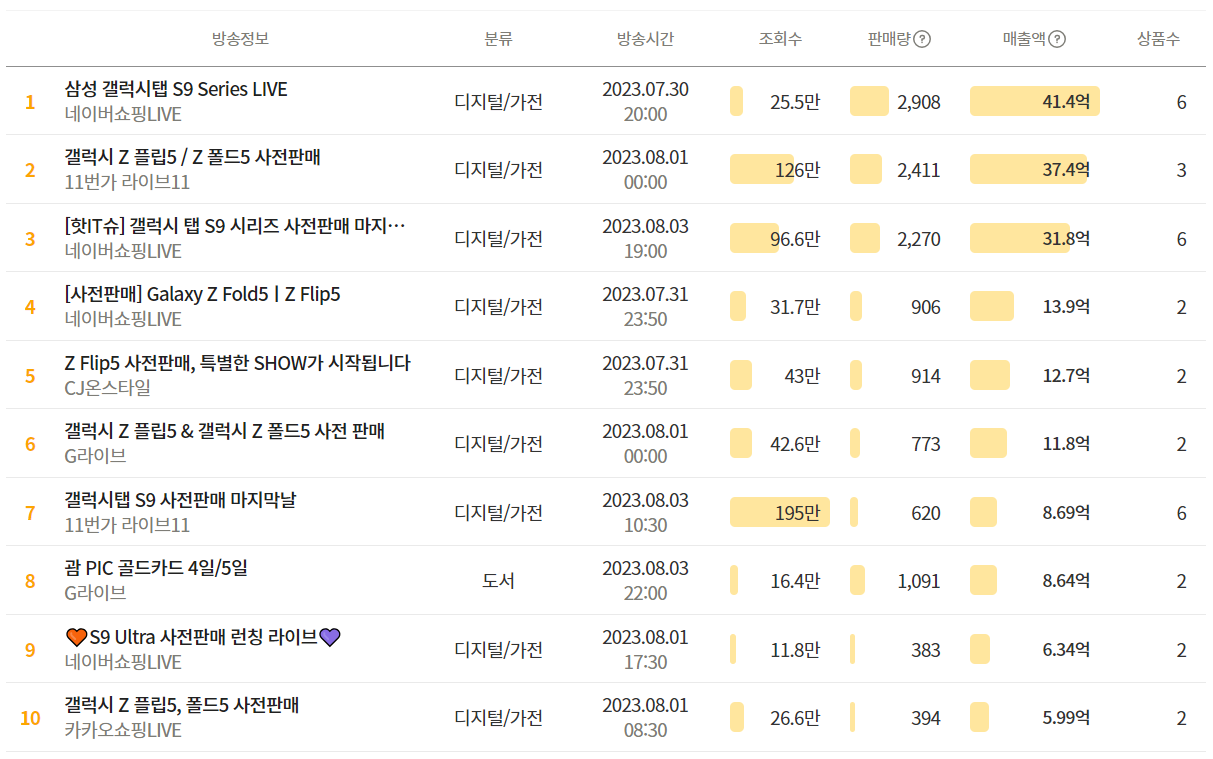Click broadcast time 2023.08.01 17:30
The image size is (1213, 759).
point(645,649)
